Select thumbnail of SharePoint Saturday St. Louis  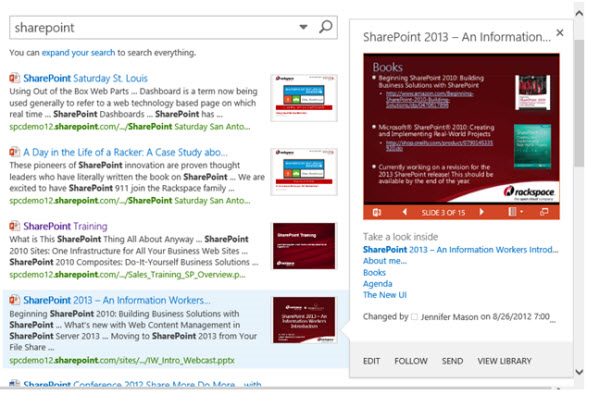tap(304, 98)
